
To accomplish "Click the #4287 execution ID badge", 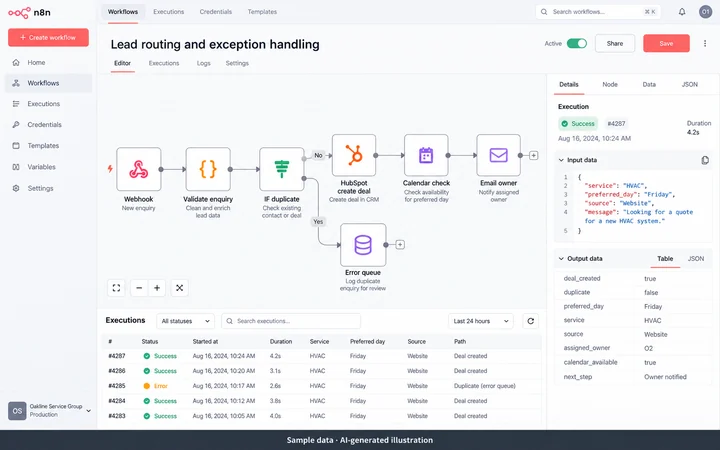I will pos(616,124).
